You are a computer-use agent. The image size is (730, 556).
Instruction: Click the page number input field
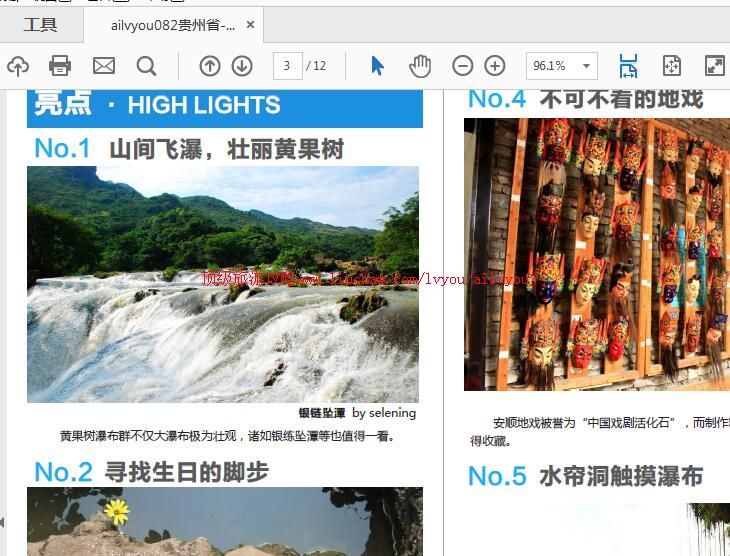tap(287, 66)
